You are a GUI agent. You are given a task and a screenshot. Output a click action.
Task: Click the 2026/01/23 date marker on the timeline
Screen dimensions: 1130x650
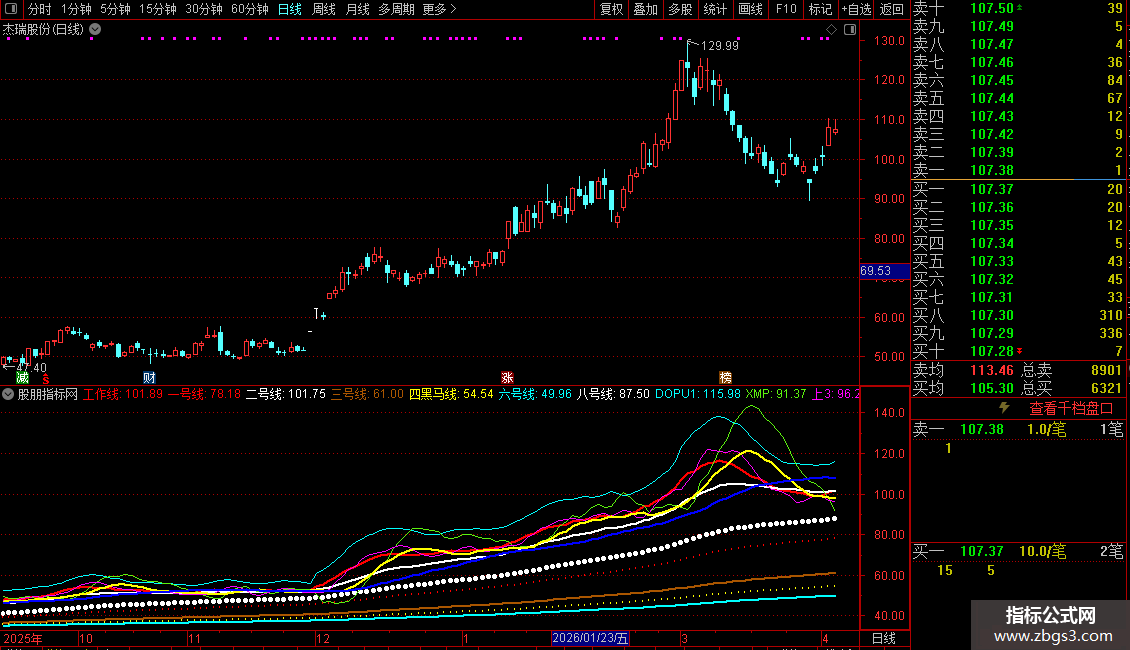[592, 638]
